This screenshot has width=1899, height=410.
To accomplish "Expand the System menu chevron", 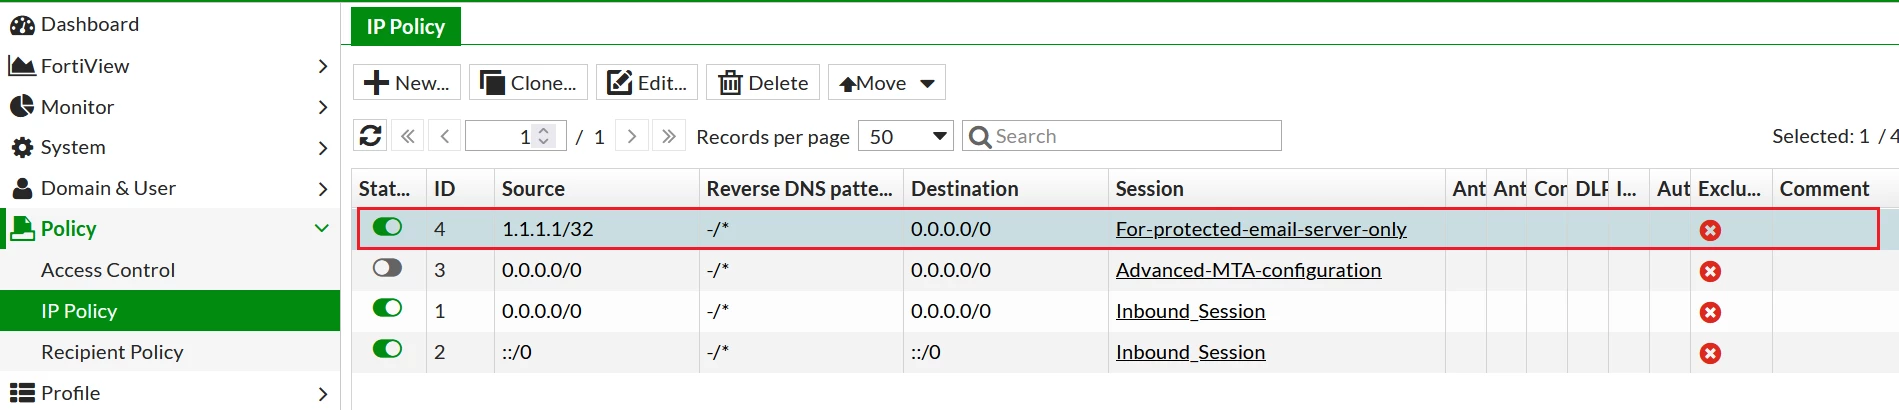I will click(x=322, y=148).
